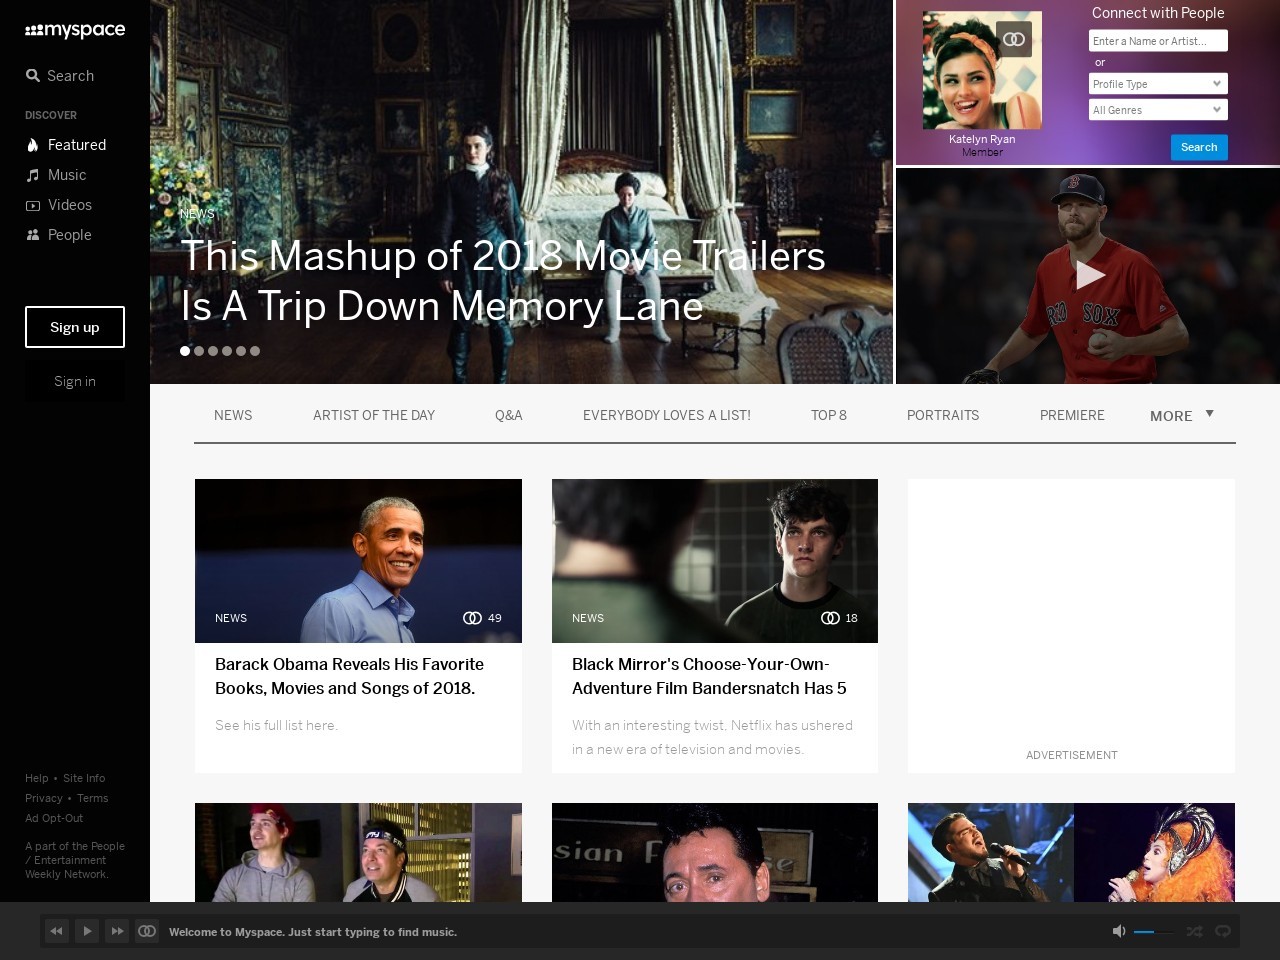
Task: Click the Black Mirror article thumbnail
Action: pyautogui.click(x=715, y=561)
